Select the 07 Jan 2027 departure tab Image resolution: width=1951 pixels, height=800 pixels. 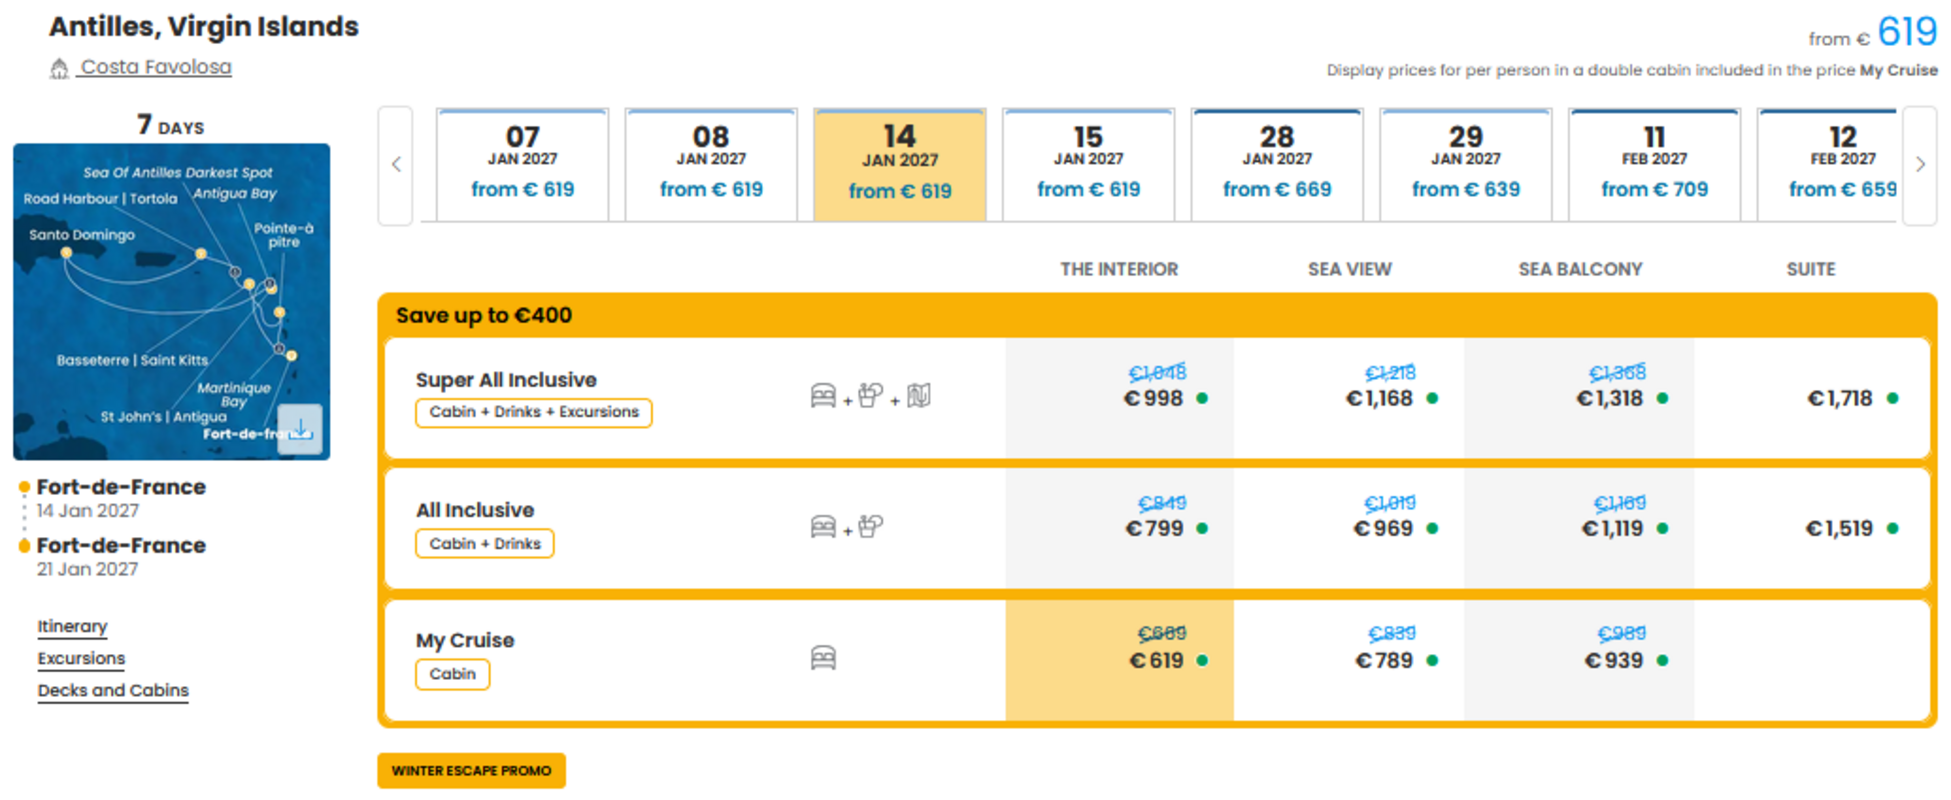(x=522, y=165)
